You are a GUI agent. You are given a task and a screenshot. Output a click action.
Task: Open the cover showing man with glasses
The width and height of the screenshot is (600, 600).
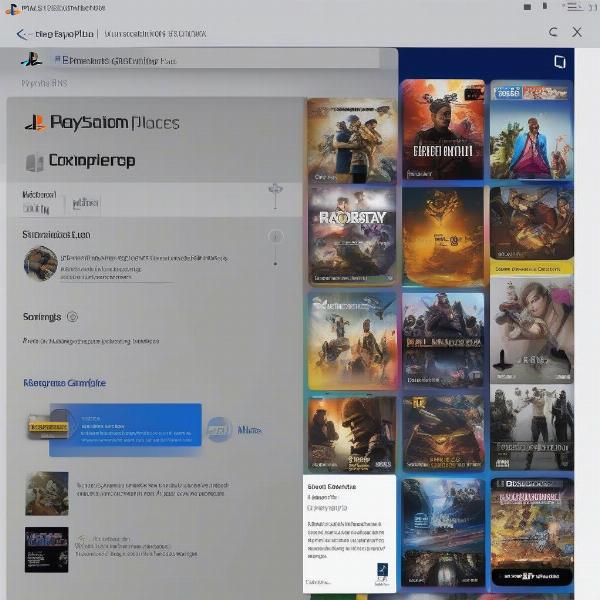coord(443,130)
